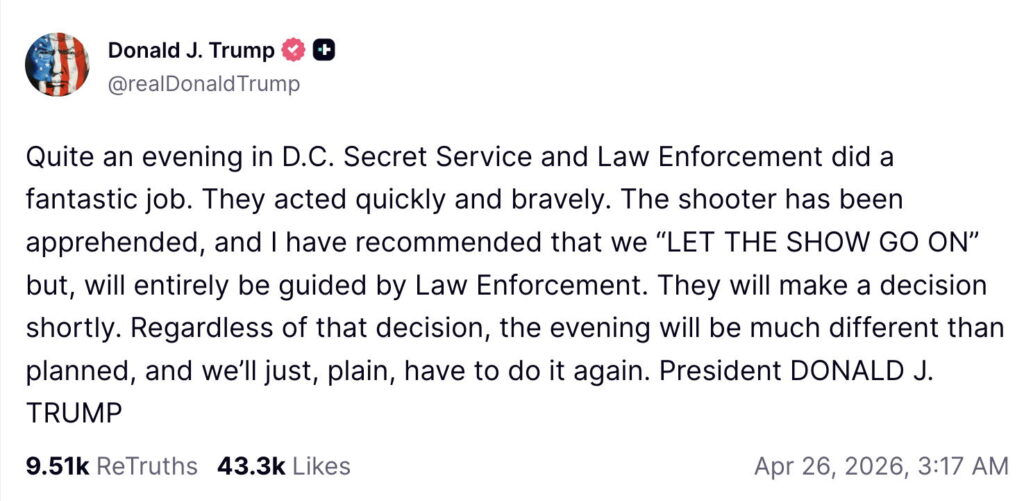This screenshot has height=501, width=1024.
Task: Open the Donald J. Trump display name
Action: point(190,49)
